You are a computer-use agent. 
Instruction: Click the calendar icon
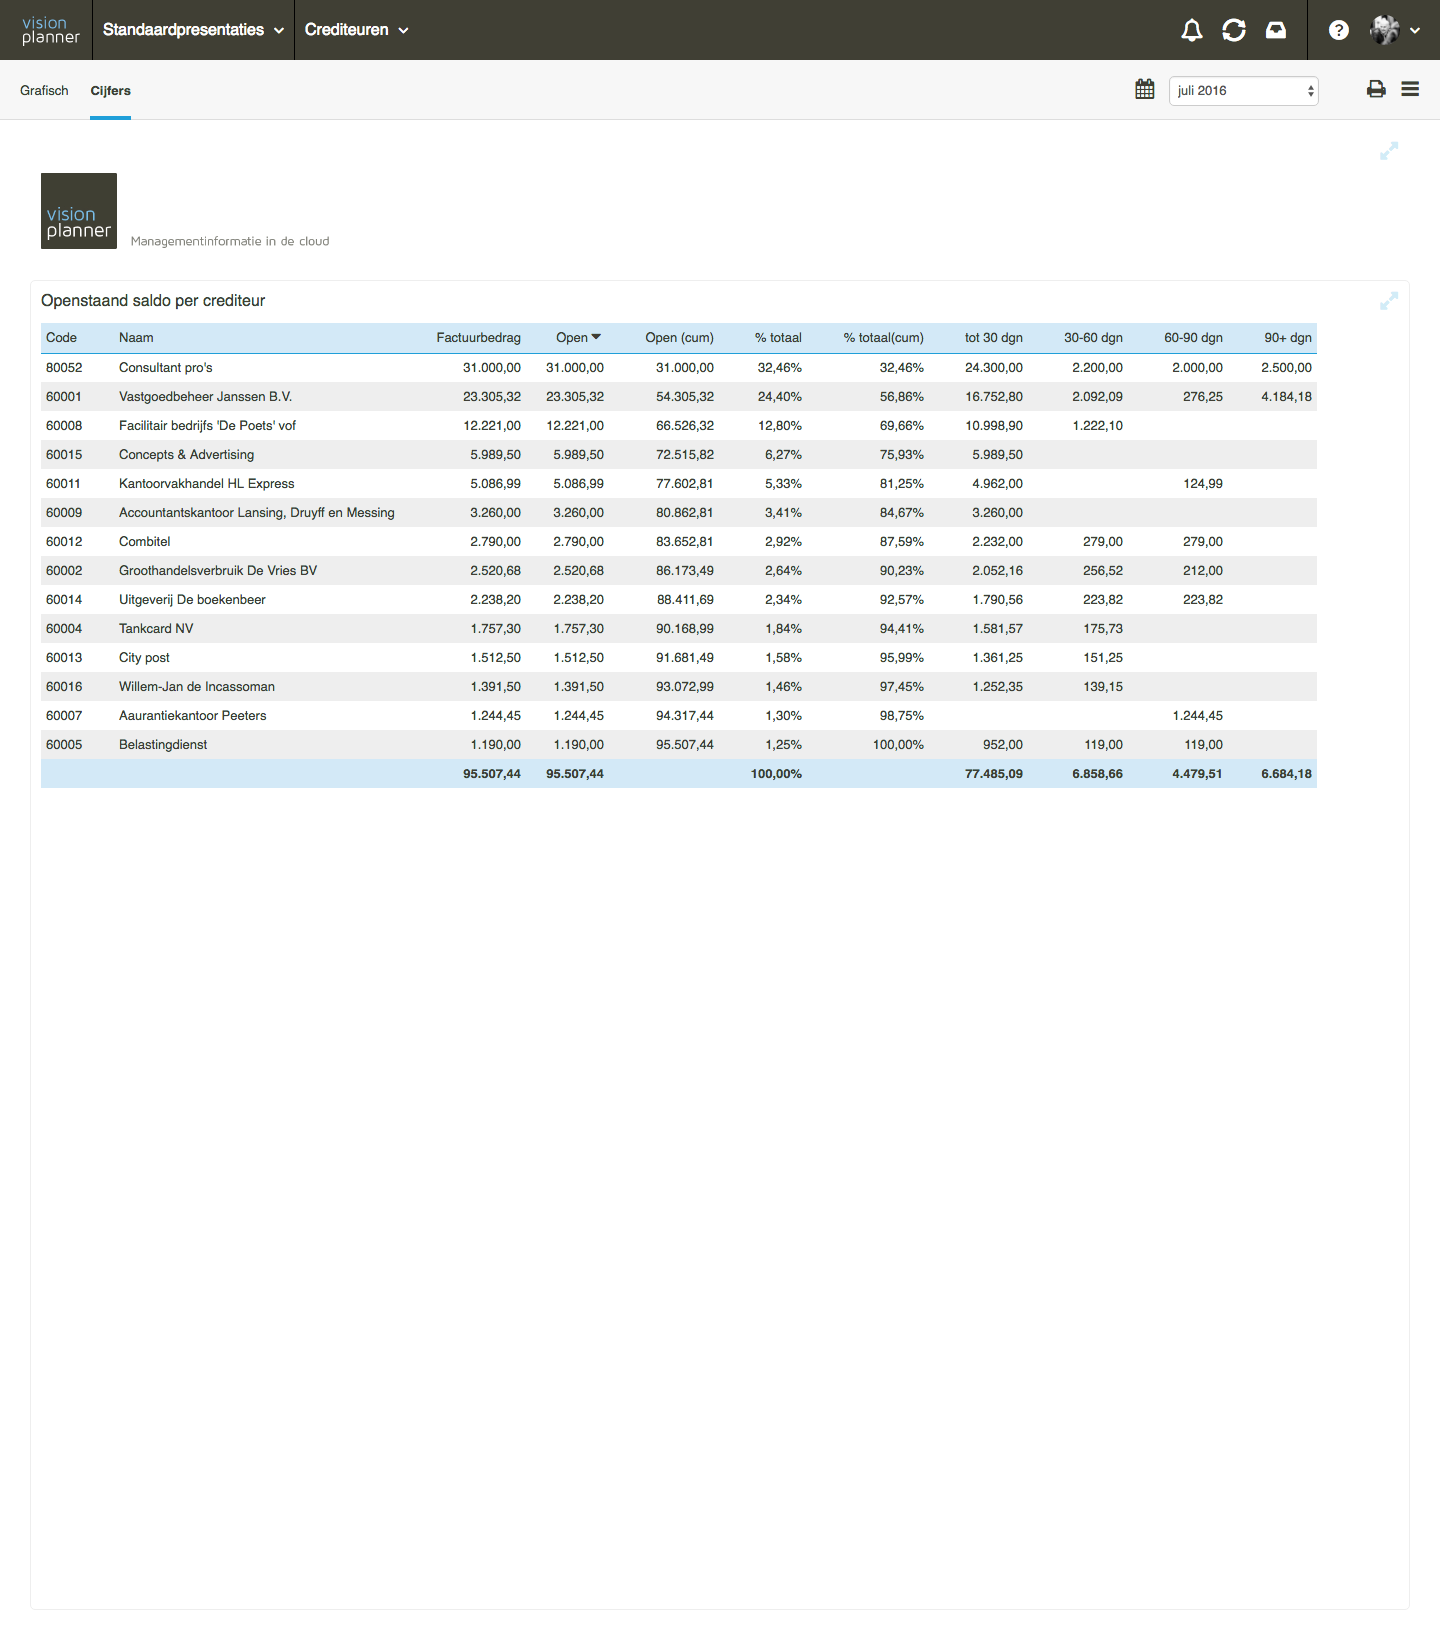(1145, 89)
